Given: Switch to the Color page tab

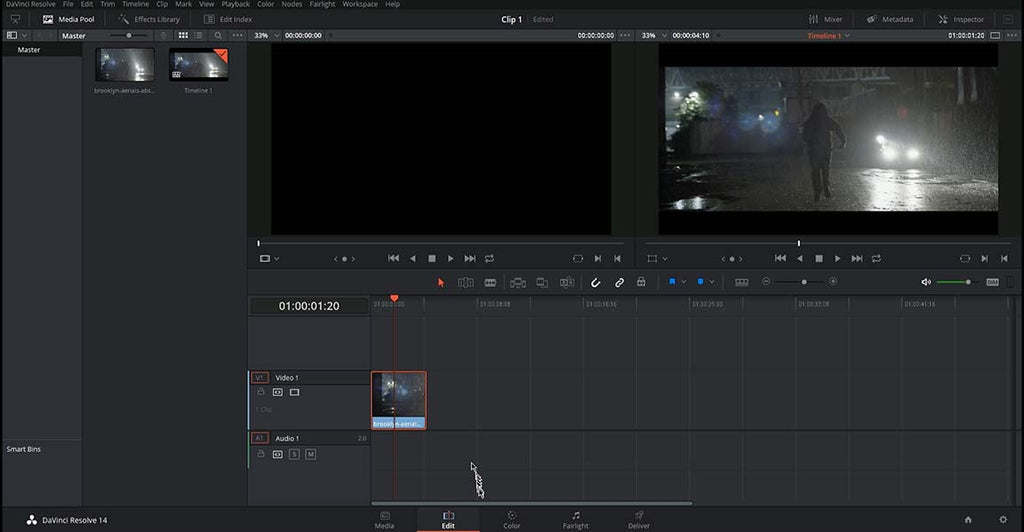Looking at the screenshot, I should (511, 519).
